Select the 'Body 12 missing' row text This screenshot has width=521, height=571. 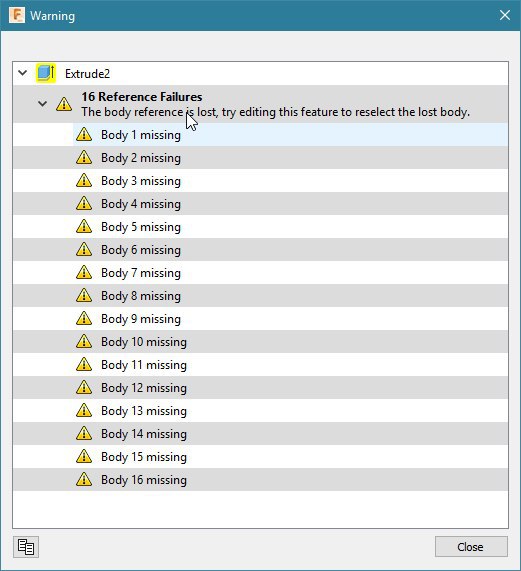point(144,387)
